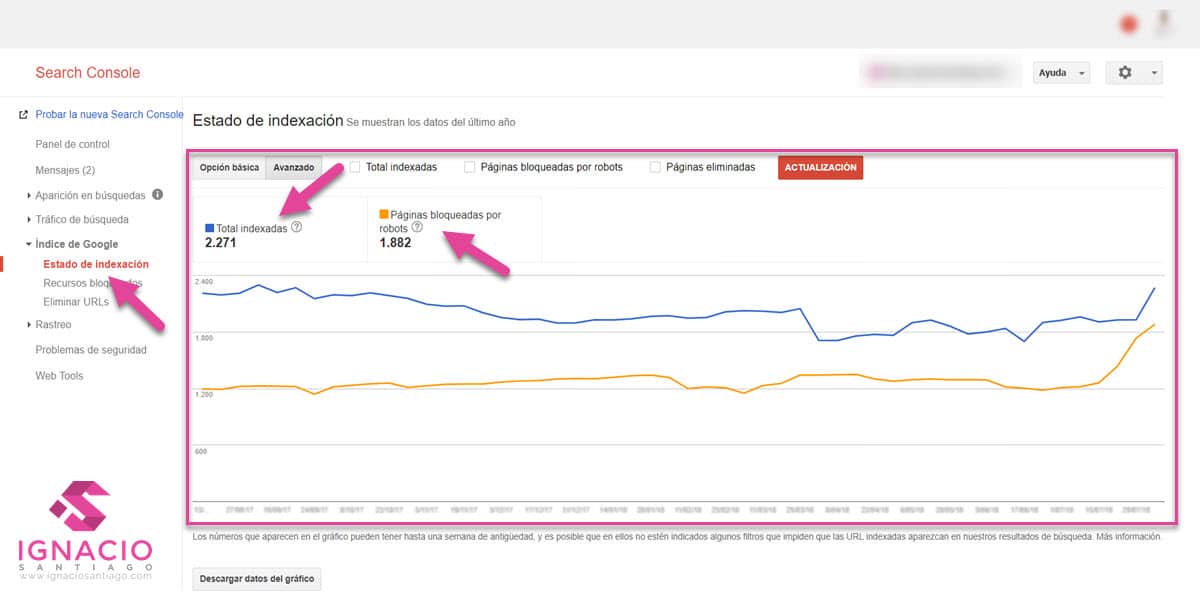Open the blurred property selector dropdown
The image size is (1200, 600).
[x=939, y=73]
